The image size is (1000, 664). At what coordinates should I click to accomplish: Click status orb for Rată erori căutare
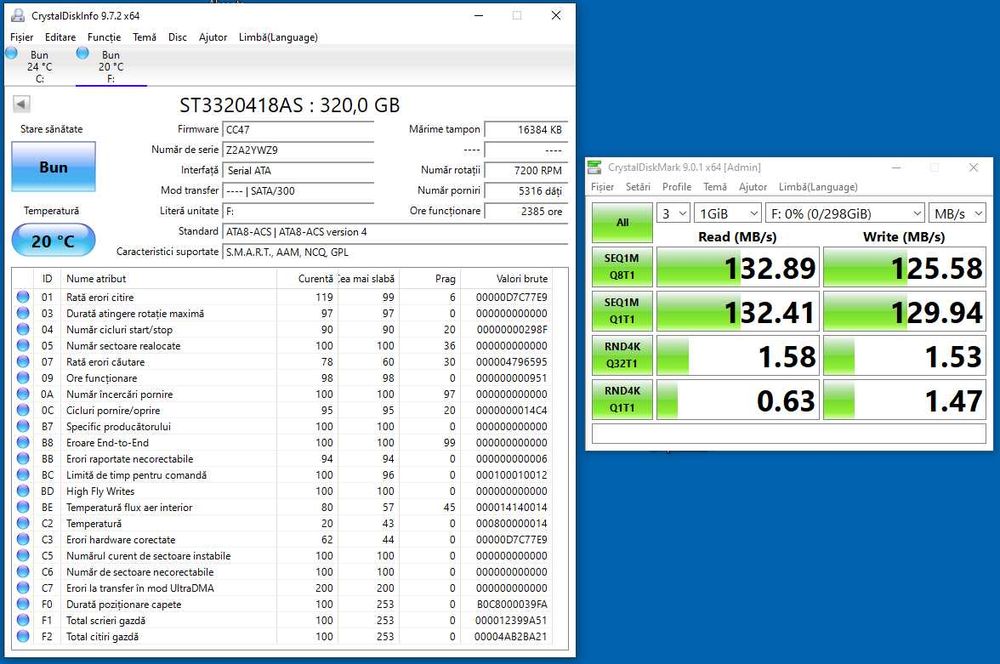pyautogui.click(x=23, y=362)
